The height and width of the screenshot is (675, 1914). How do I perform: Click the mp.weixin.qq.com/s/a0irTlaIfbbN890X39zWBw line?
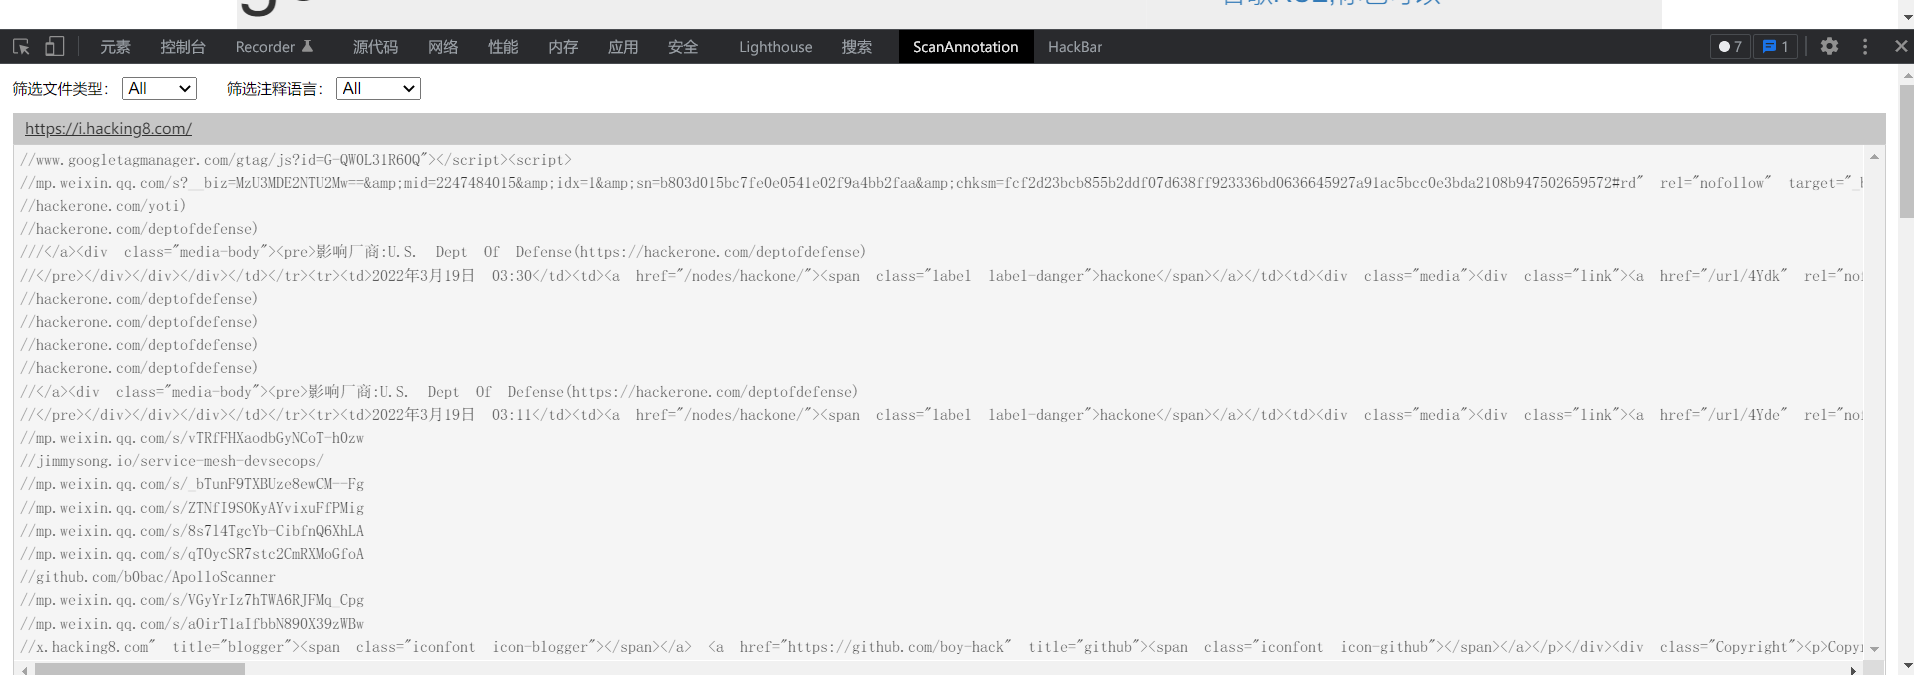[x=192, y=624]
